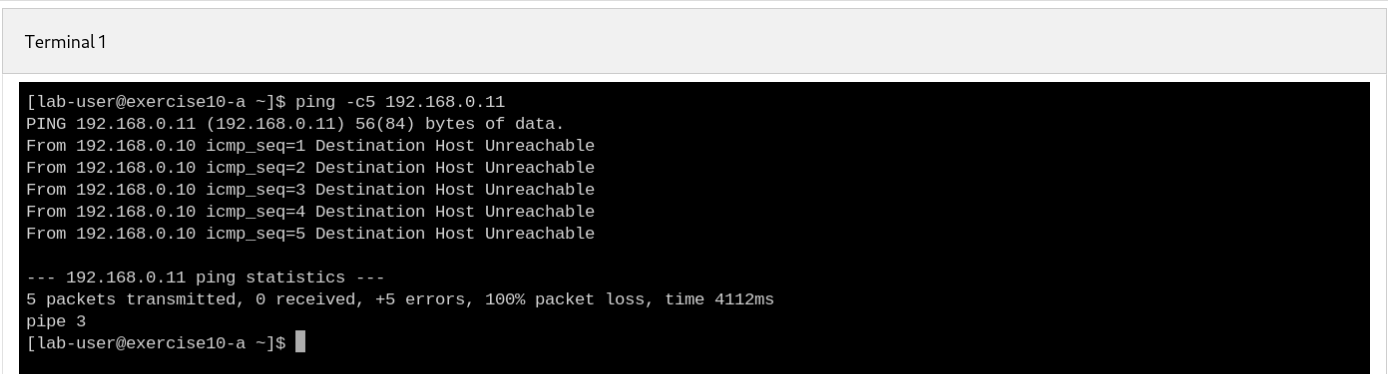Click the icmp_seq=4 Destination Host Unreachable line
The width and height of the screenshot is (1388, 374).
[311, 212]
